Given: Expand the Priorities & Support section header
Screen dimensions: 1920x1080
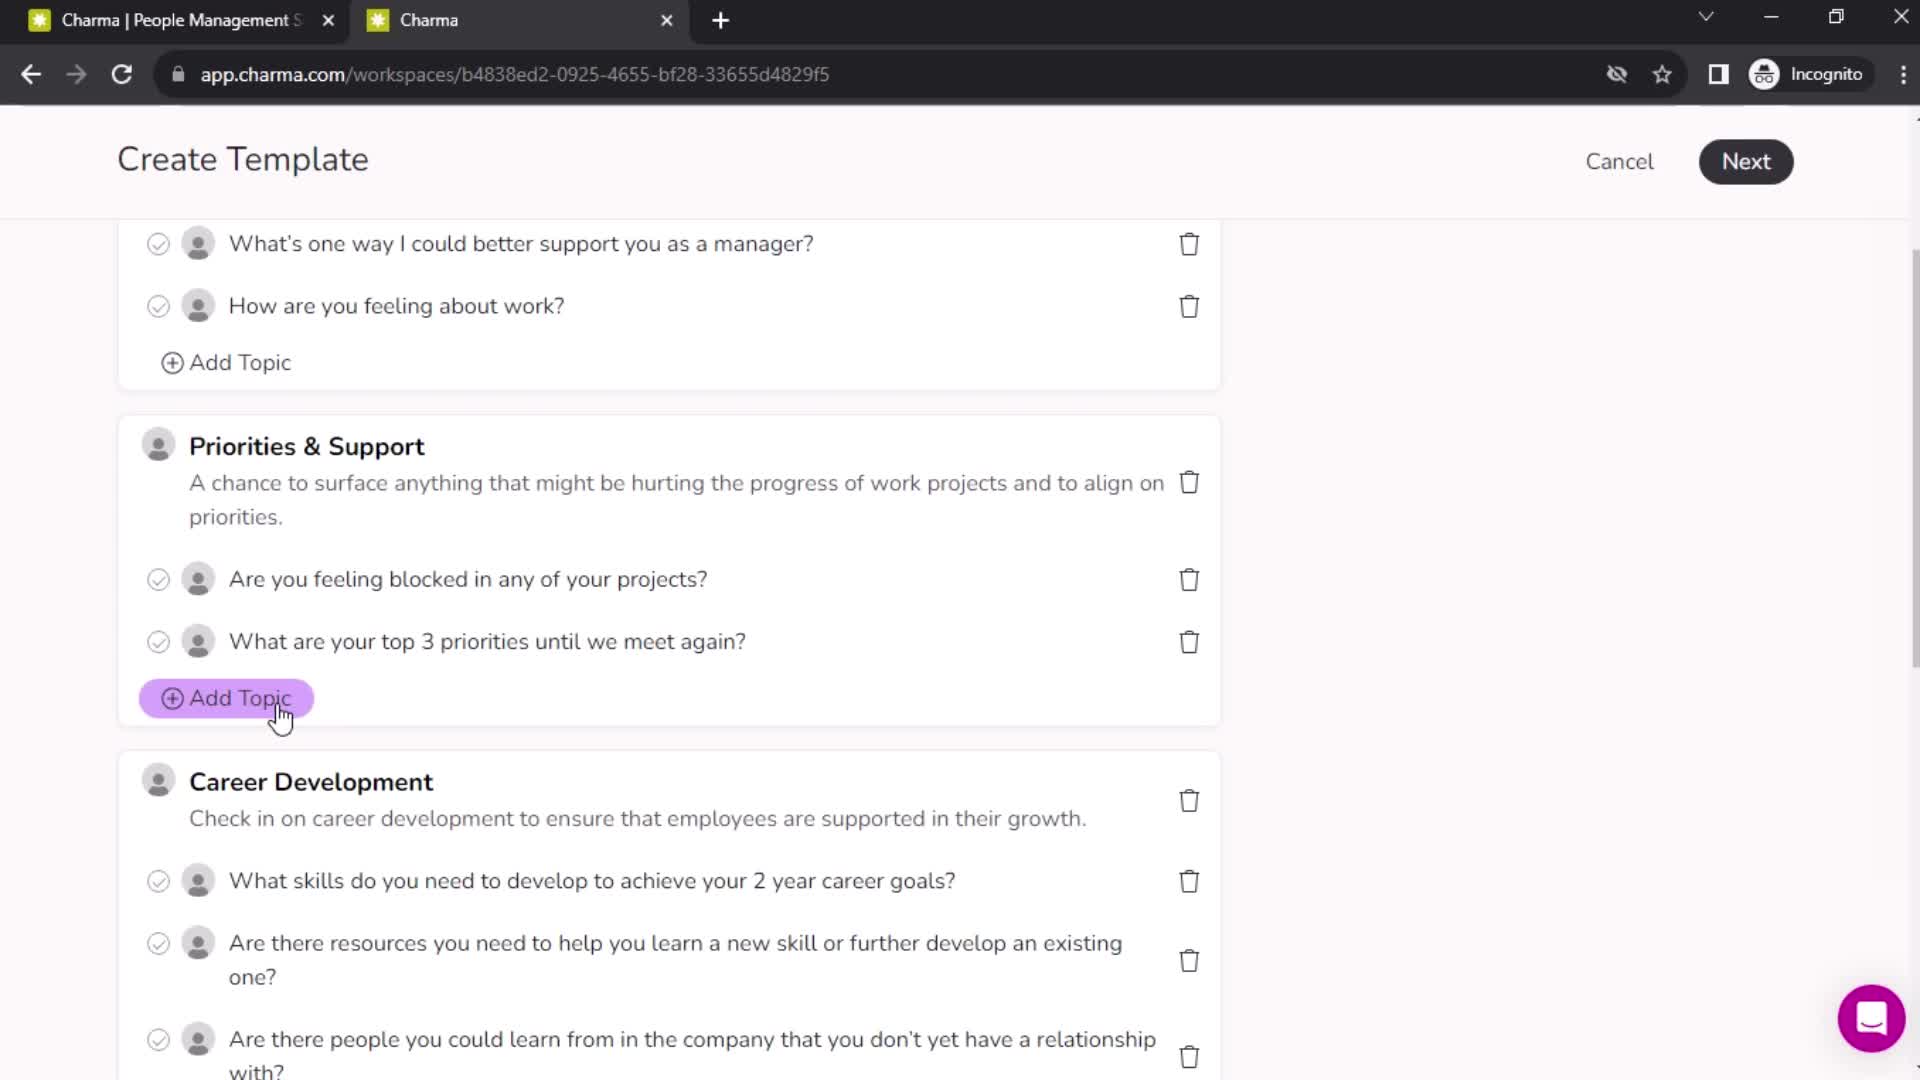Looking at the screenshot, I should [x=306, y=446].
